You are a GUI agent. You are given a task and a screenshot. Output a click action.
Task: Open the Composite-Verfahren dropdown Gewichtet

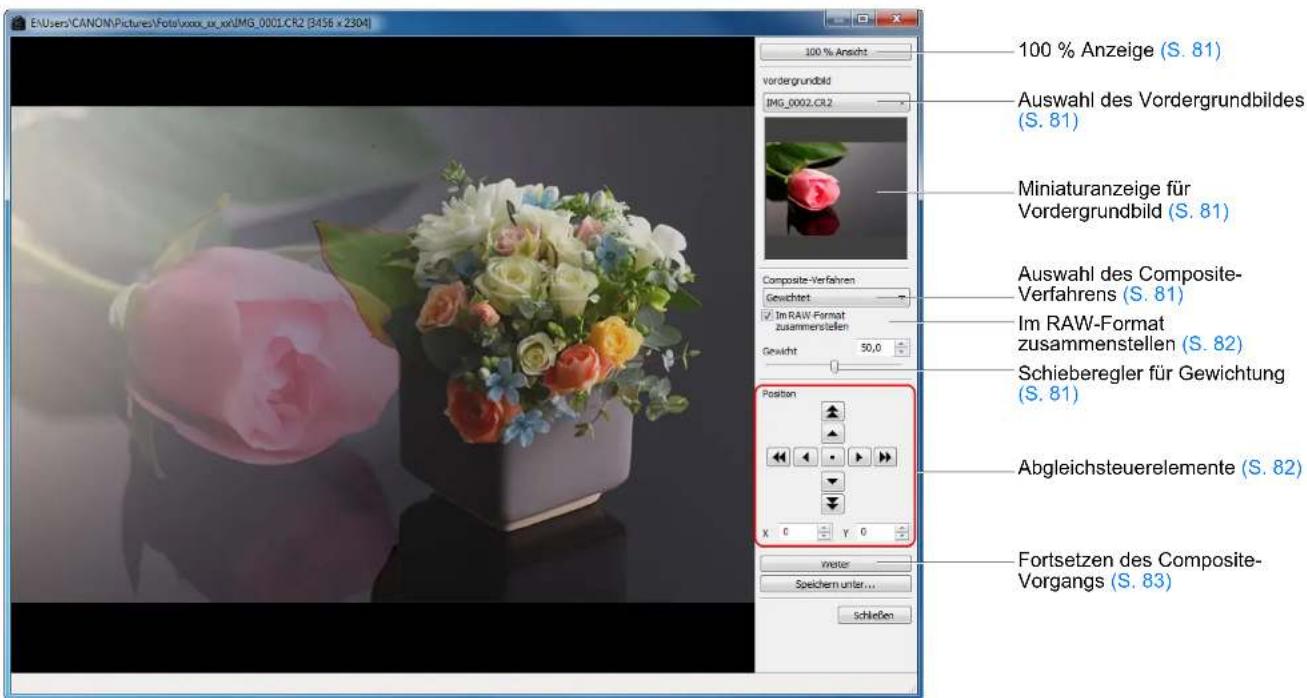pyautogui.click(x=835, y=297)
